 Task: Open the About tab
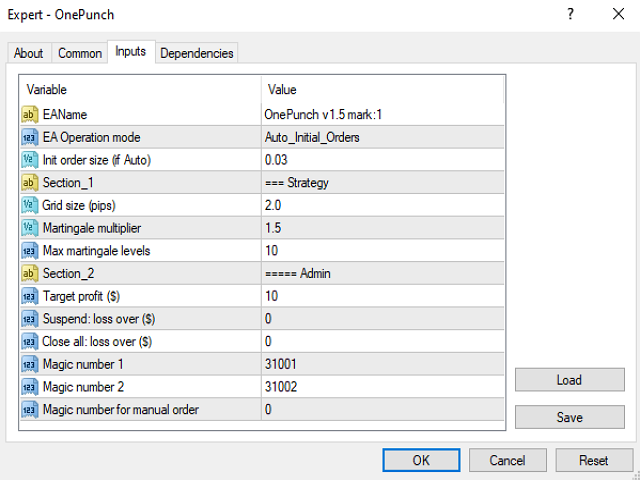click(x=29, y=53)
